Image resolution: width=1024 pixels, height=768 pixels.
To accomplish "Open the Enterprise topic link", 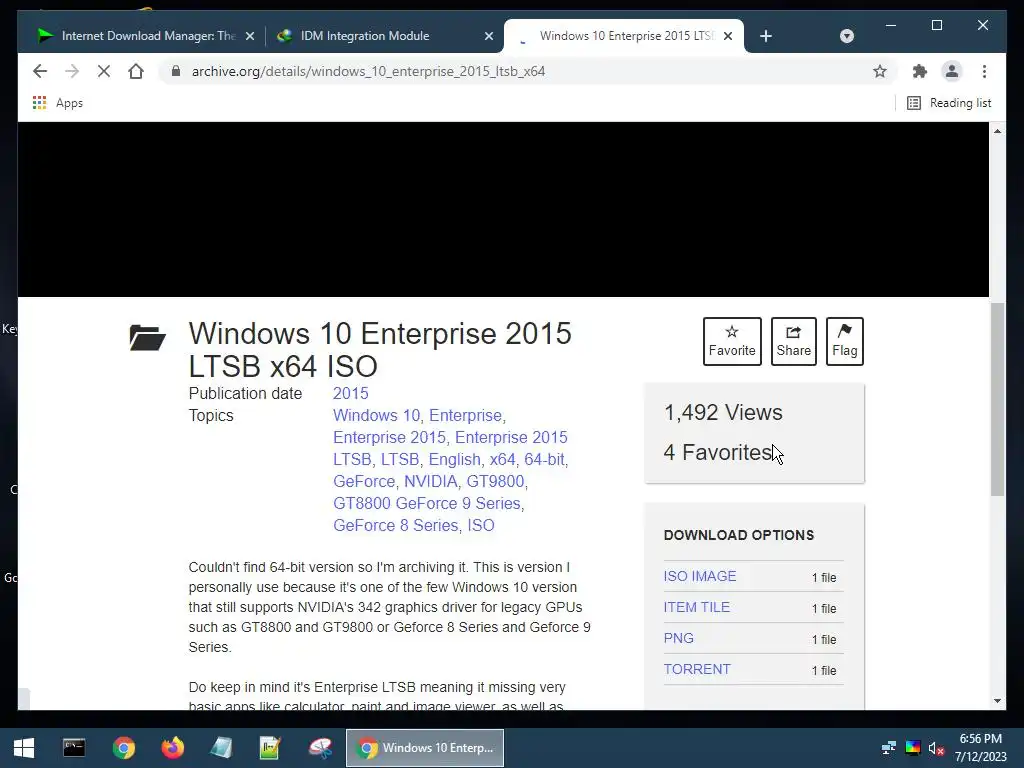I will click(466, 415).
